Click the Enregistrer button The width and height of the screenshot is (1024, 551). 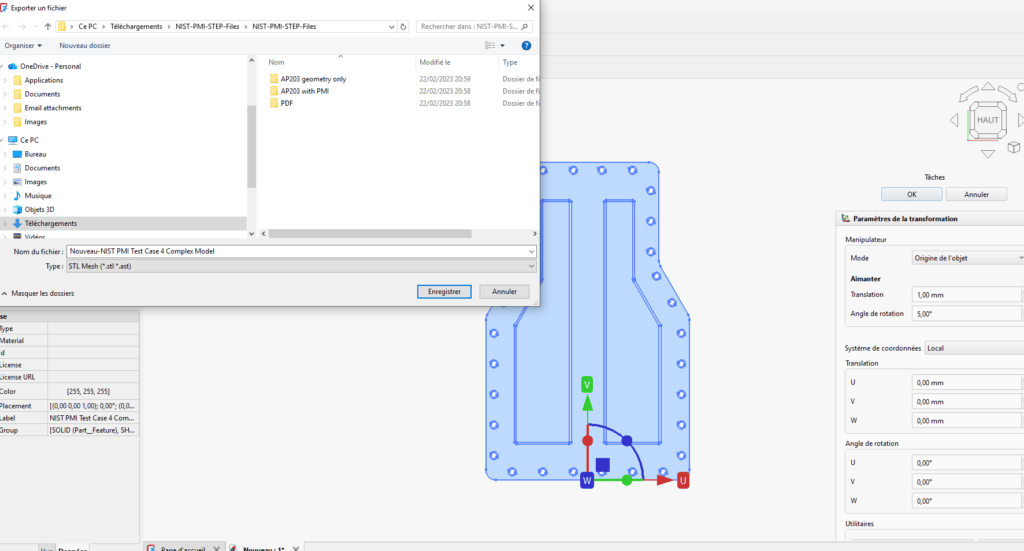click(444, 292)
